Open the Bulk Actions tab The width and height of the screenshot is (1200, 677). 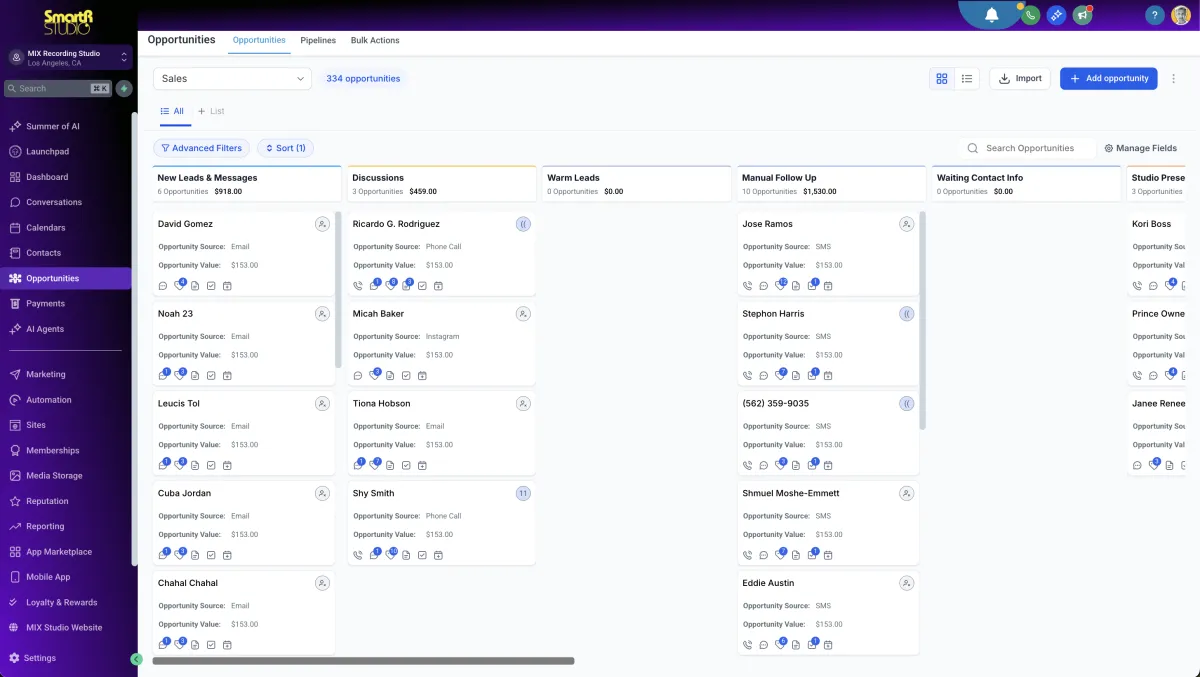375,40
